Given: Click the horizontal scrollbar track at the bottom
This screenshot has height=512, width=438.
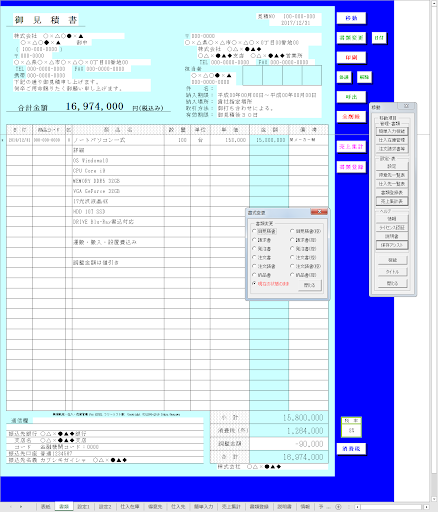Looking at the screenshot, I should click(x=392, y=507).
